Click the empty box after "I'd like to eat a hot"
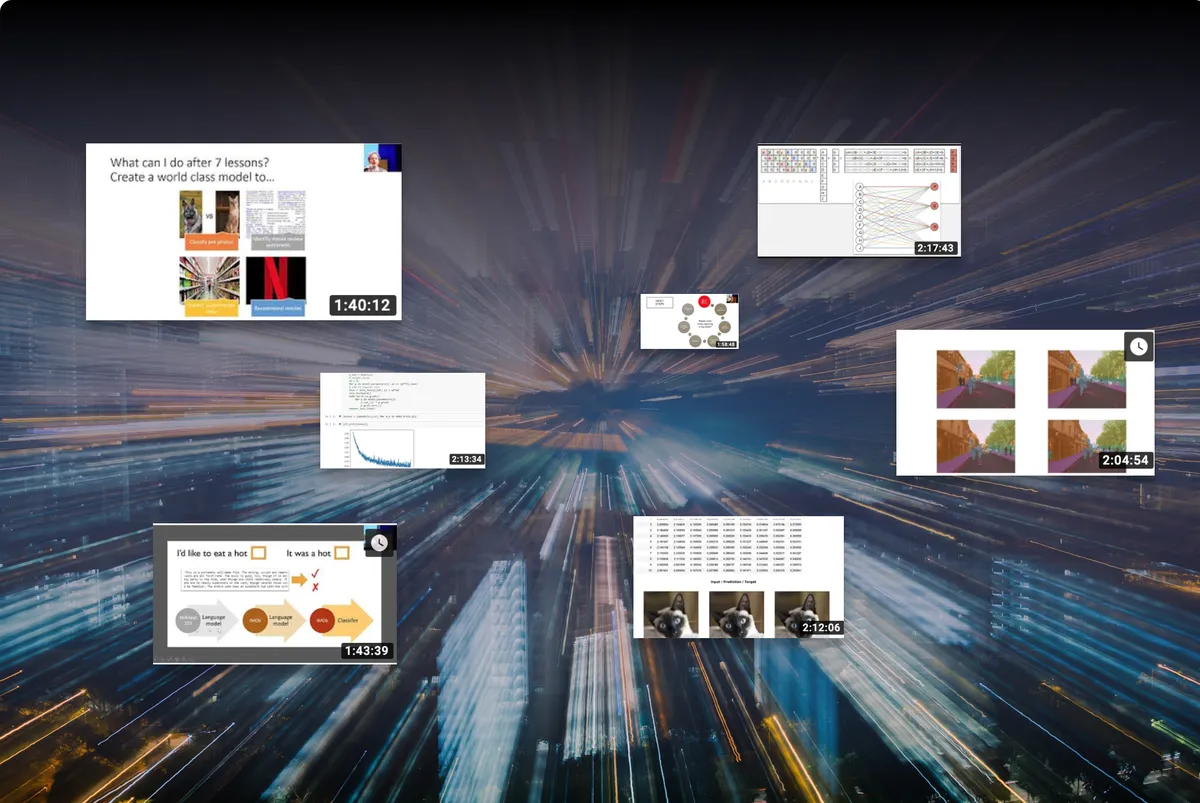 258,552
